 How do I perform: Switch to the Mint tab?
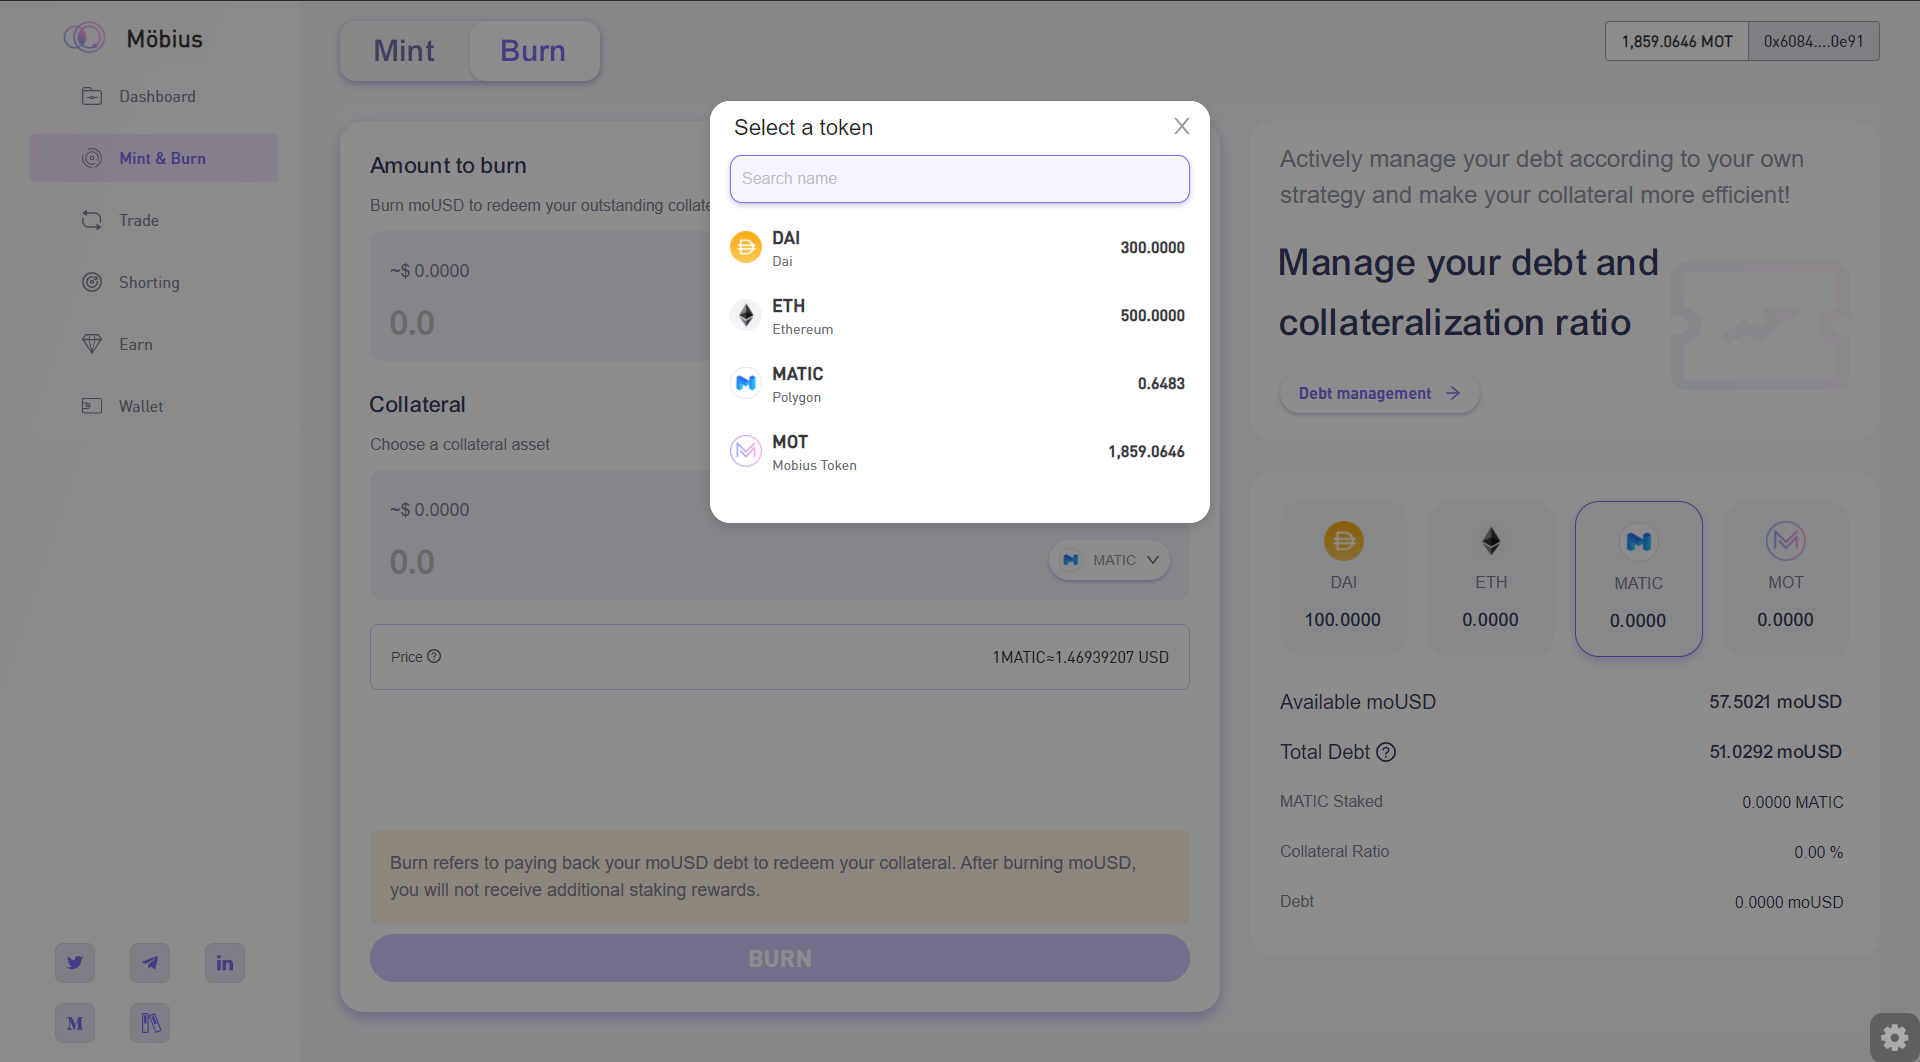(x=404, y=51)
